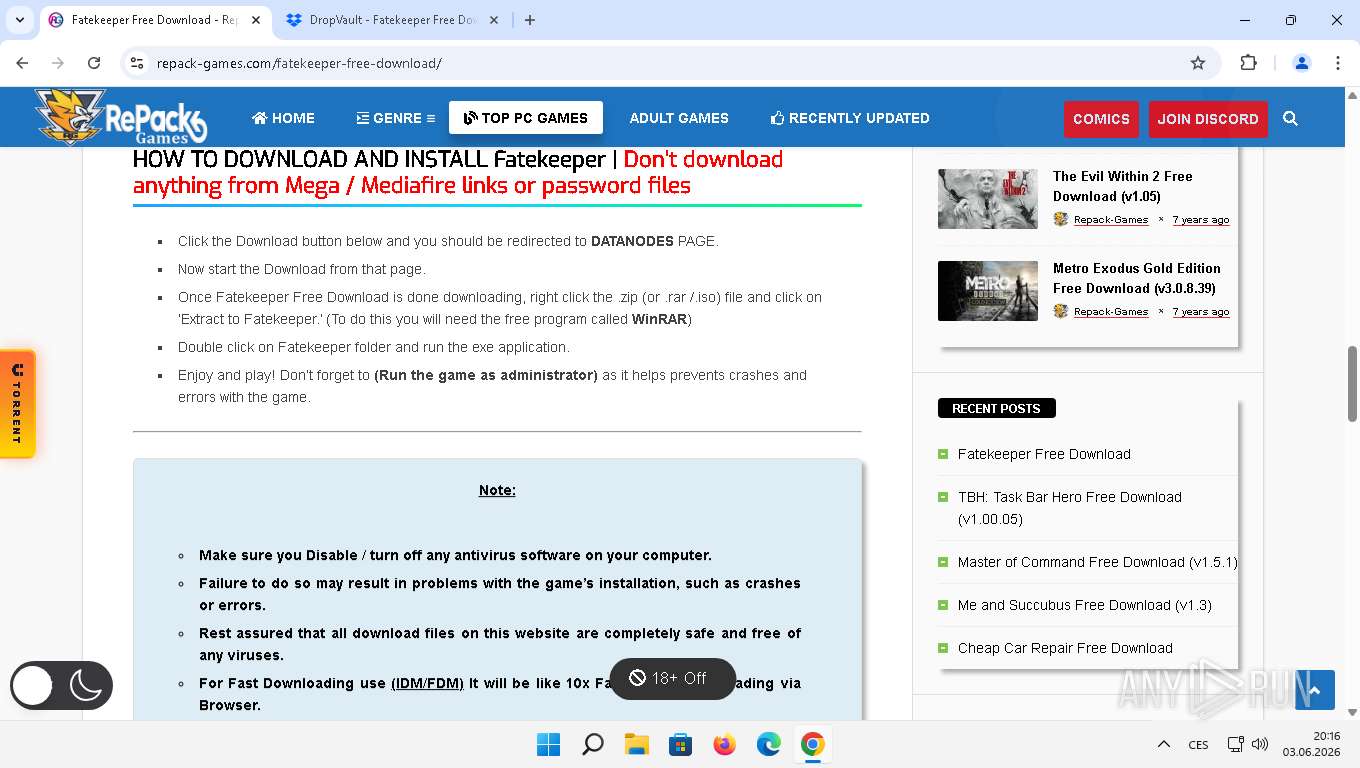Open Metro Exodus Gold Edition thumbnail
This screenshot has height=768, width=1360.
(x=988, y=291)
